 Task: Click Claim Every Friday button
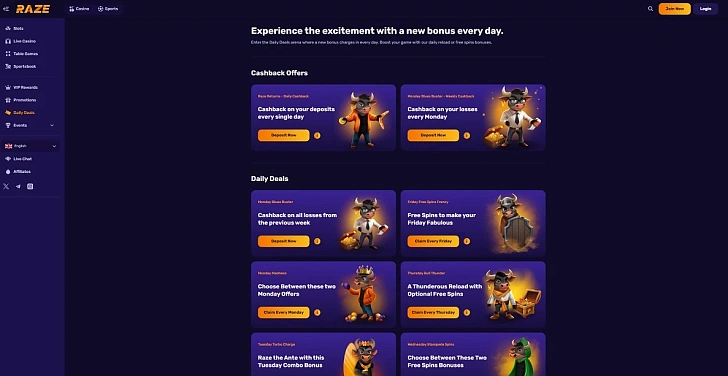click(x=433, y=241)
